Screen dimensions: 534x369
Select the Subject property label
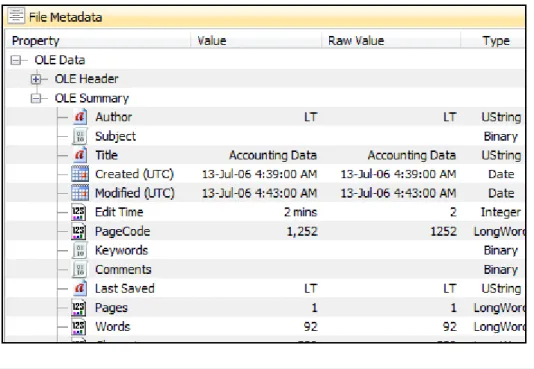pyautogui.click(x=115, y=137)
